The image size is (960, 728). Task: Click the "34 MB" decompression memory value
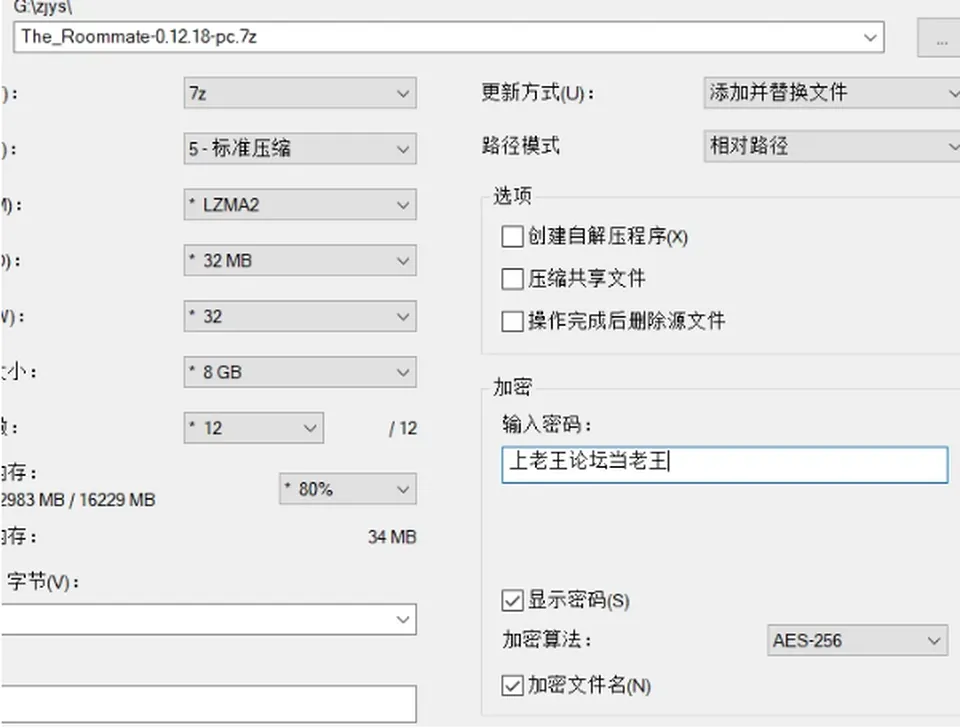[392, 538]
